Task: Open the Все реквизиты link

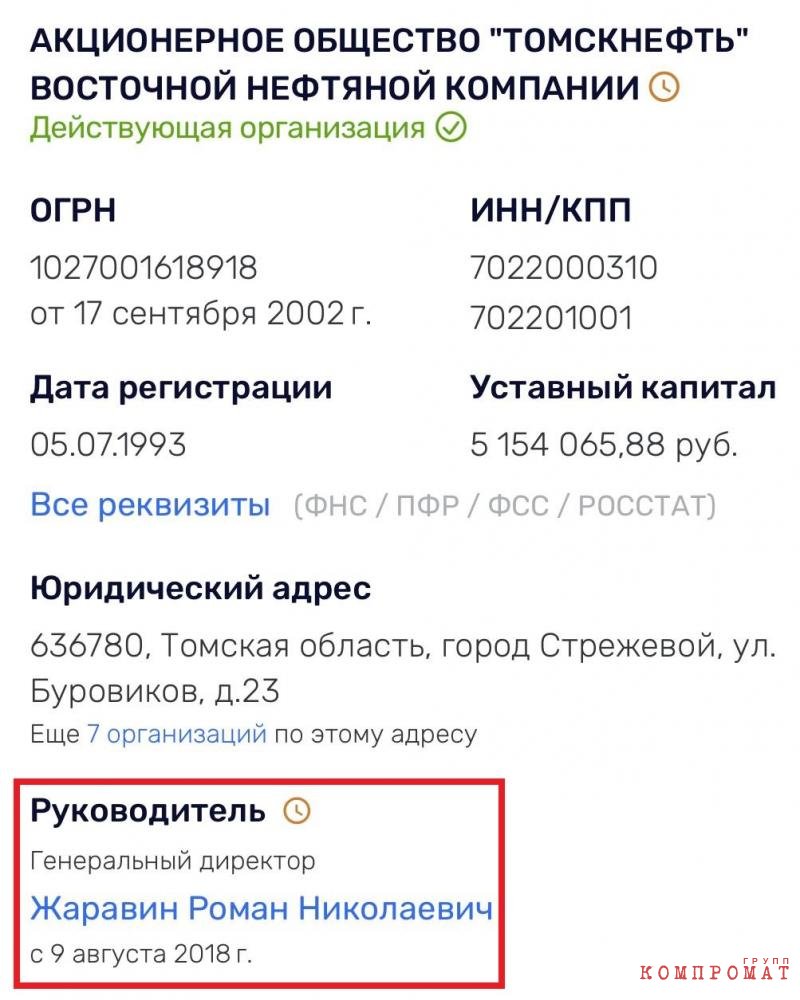Action: pyautogui.click(x=151, y=505)
